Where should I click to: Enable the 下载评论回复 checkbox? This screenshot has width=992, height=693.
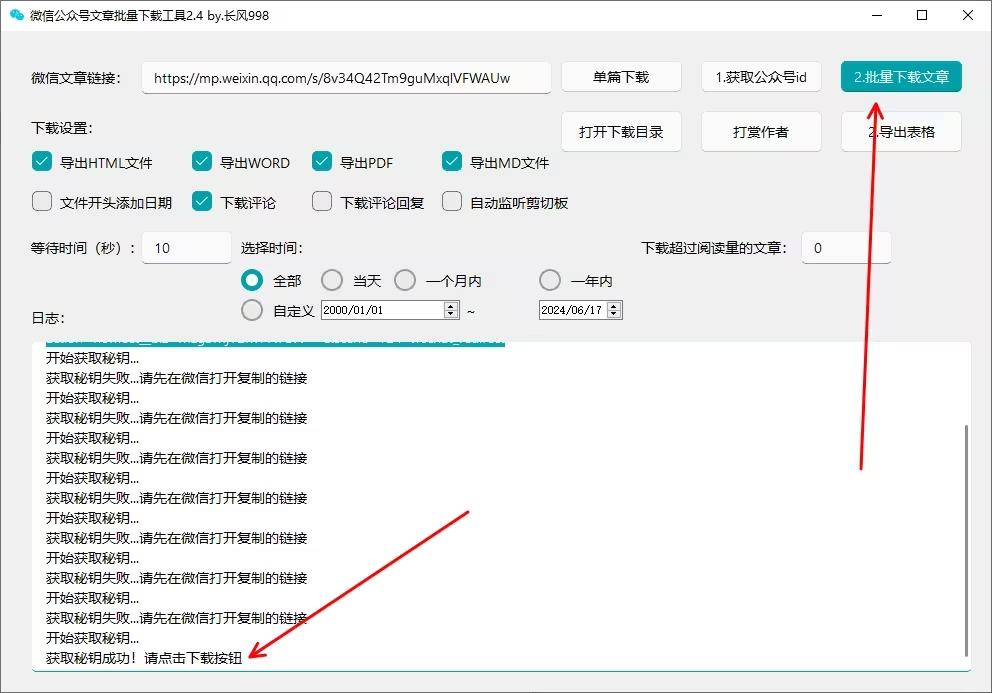tap(322, 202)
